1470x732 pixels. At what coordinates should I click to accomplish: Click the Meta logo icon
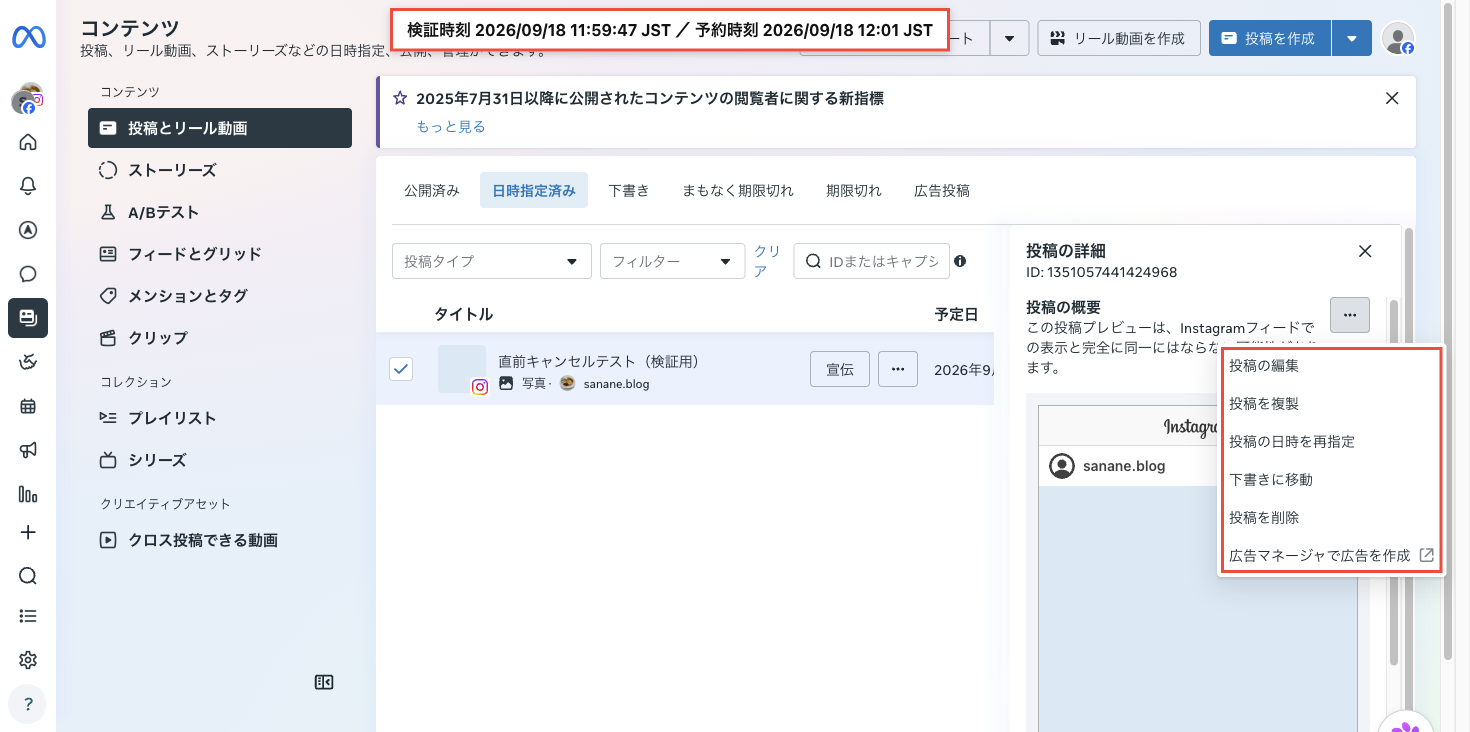[x=27, y=38]
